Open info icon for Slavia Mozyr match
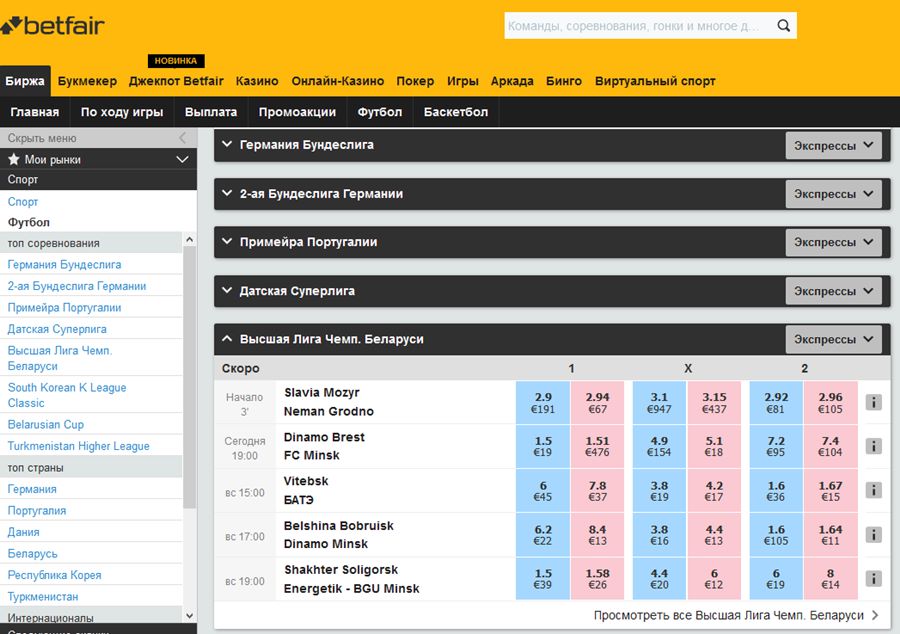Viewport: 900px width, 634px height. tap(874, 400)
